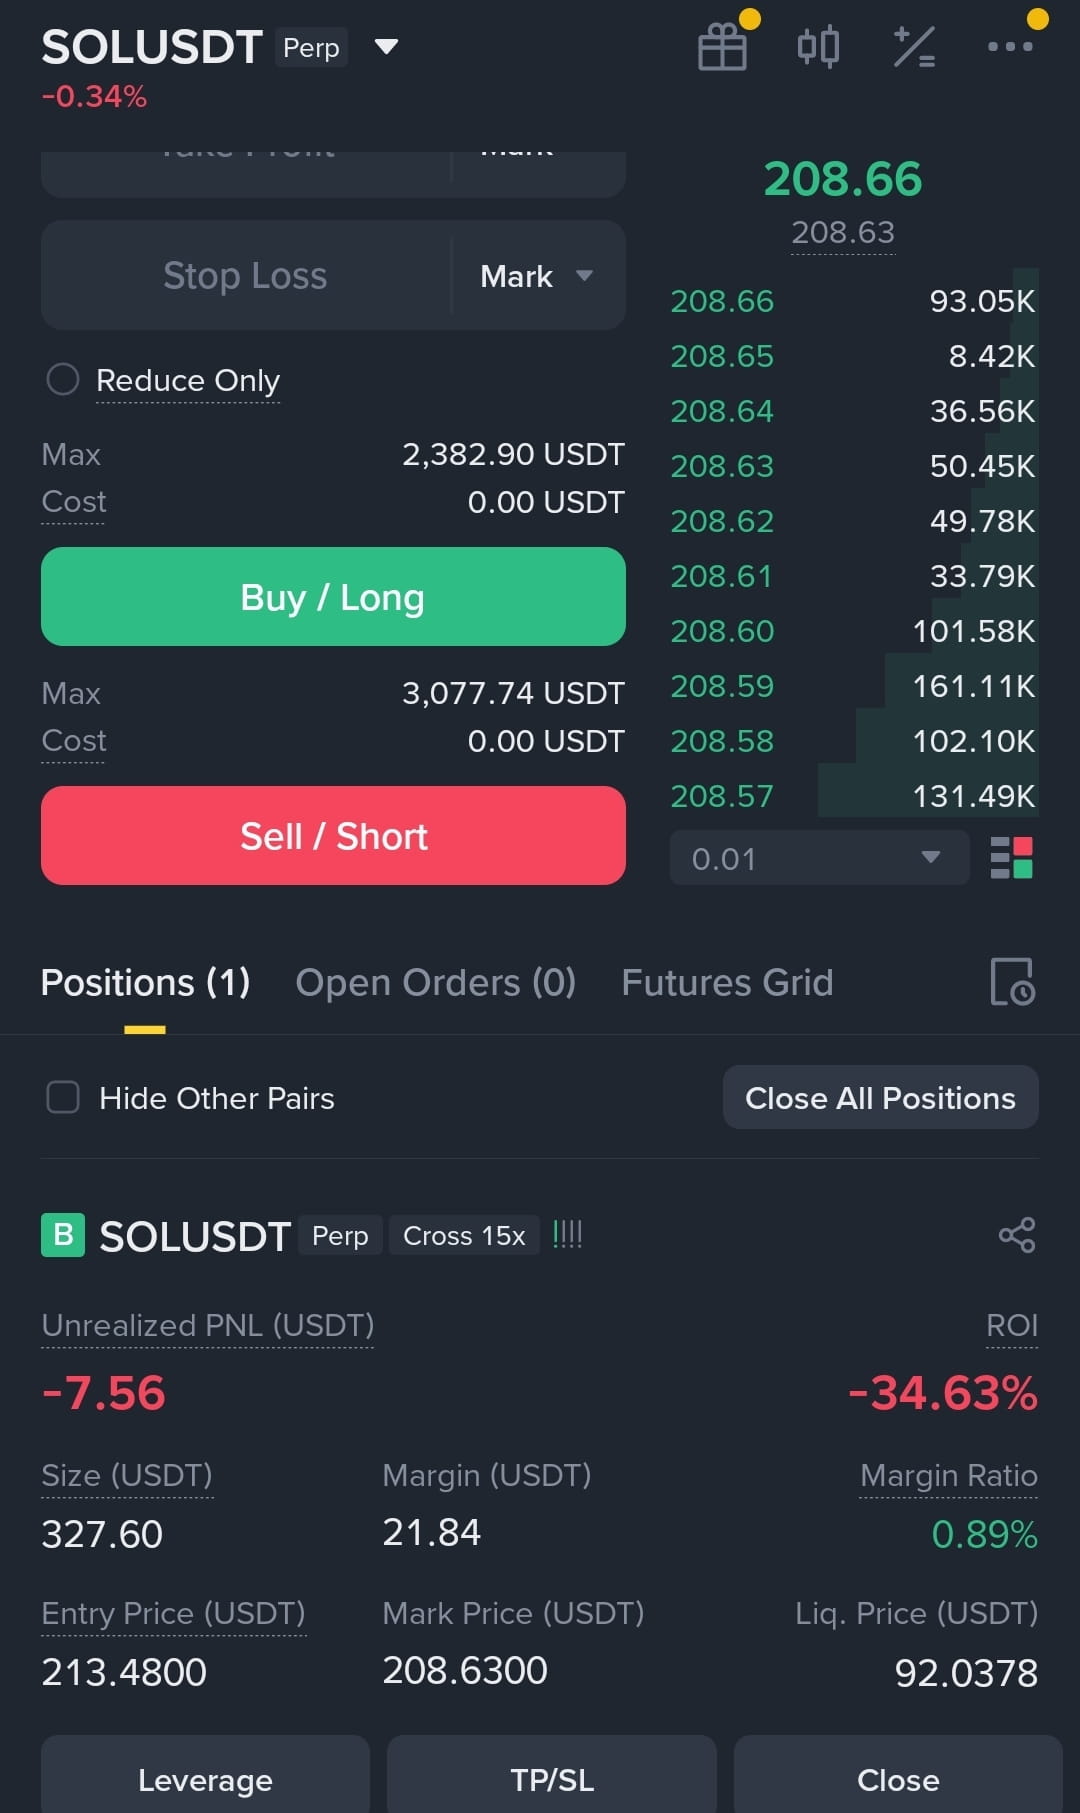Switch to the Open Orders (0) tab
Image resolution: width=1080 pixels, height=1813 pixels.
436,982
